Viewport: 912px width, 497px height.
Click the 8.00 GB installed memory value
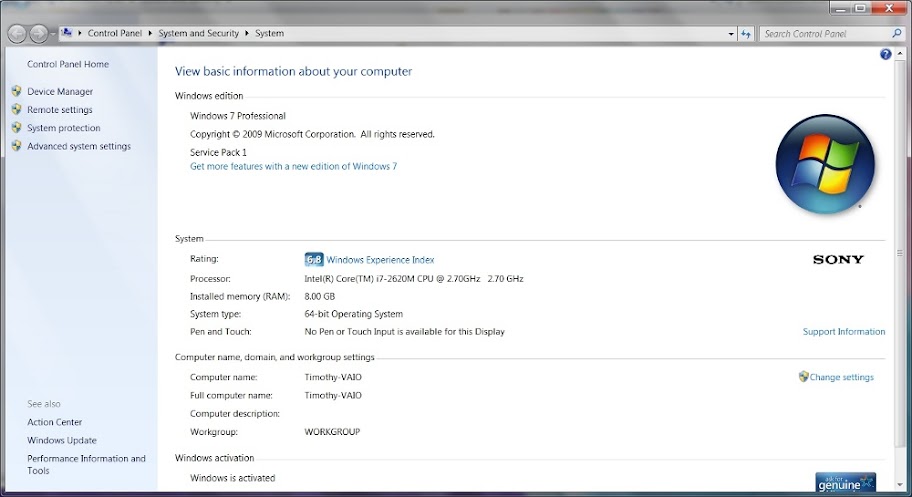(x=319, y=296)
